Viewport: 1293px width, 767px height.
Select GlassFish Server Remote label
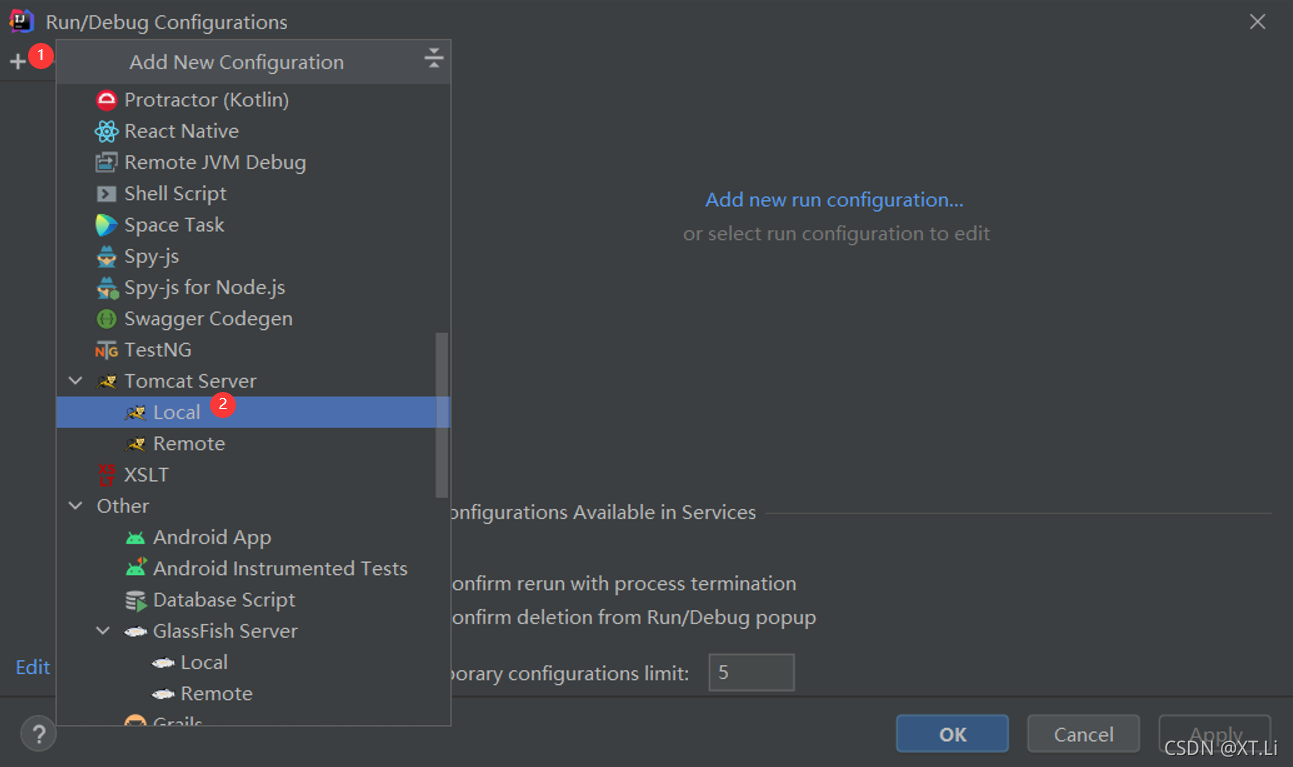[216, 693]
